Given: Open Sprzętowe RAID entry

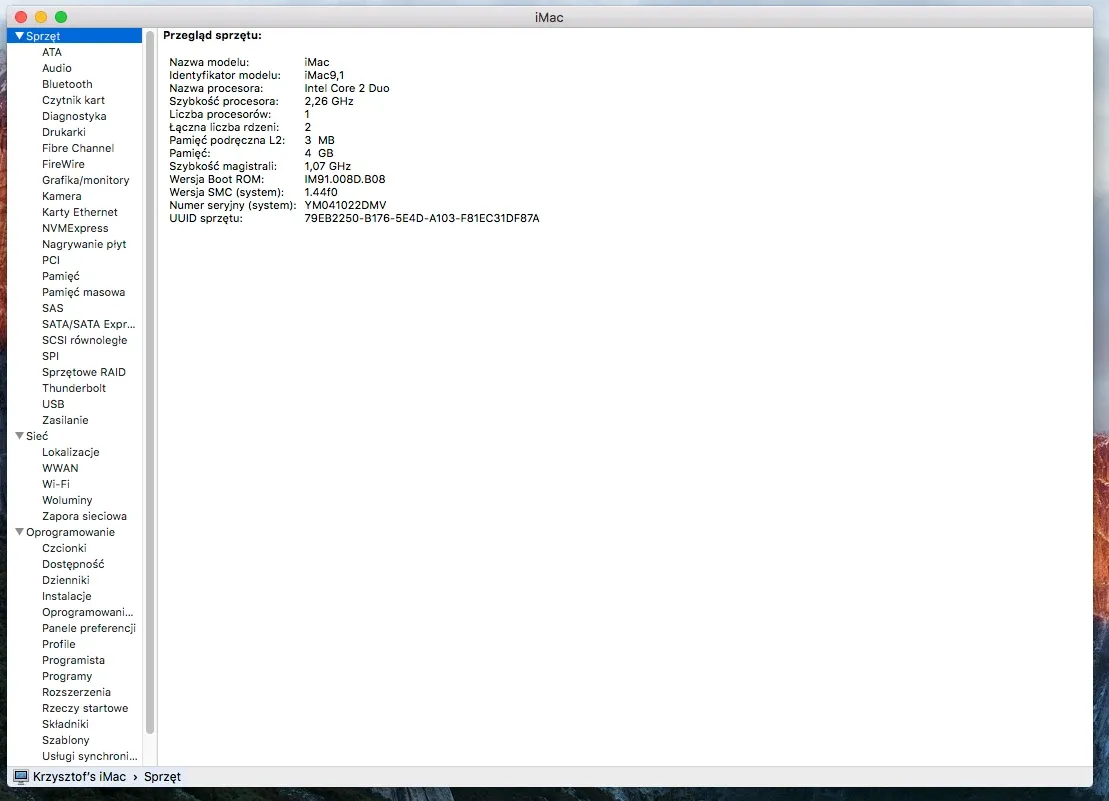Looking at the screenshot, I should point(83,373).
